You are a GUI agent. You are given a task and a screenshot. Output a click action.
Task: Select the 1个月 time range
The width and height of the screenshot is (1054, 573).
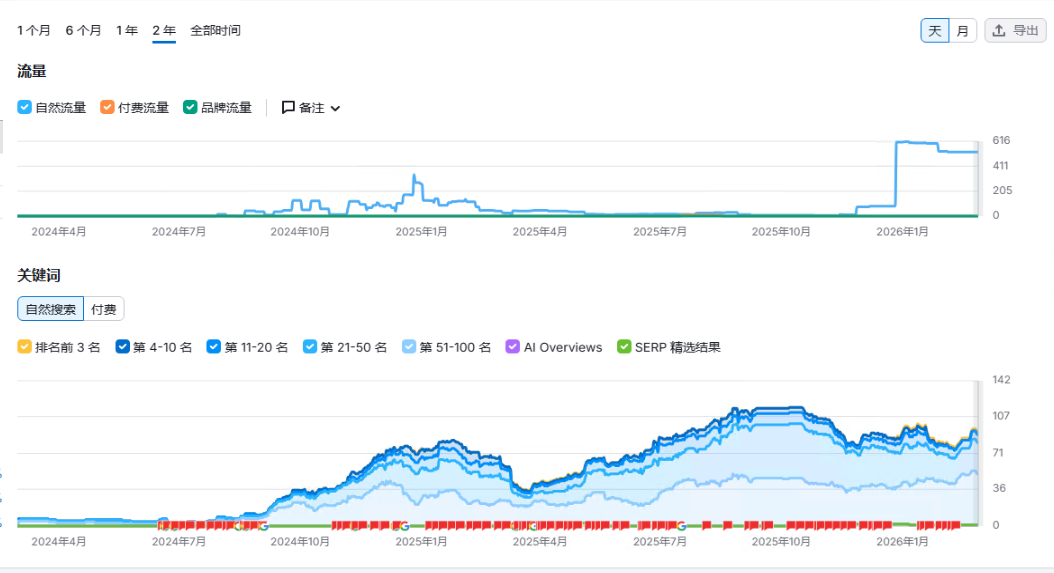pyautogui.click(x=34, y=30)
